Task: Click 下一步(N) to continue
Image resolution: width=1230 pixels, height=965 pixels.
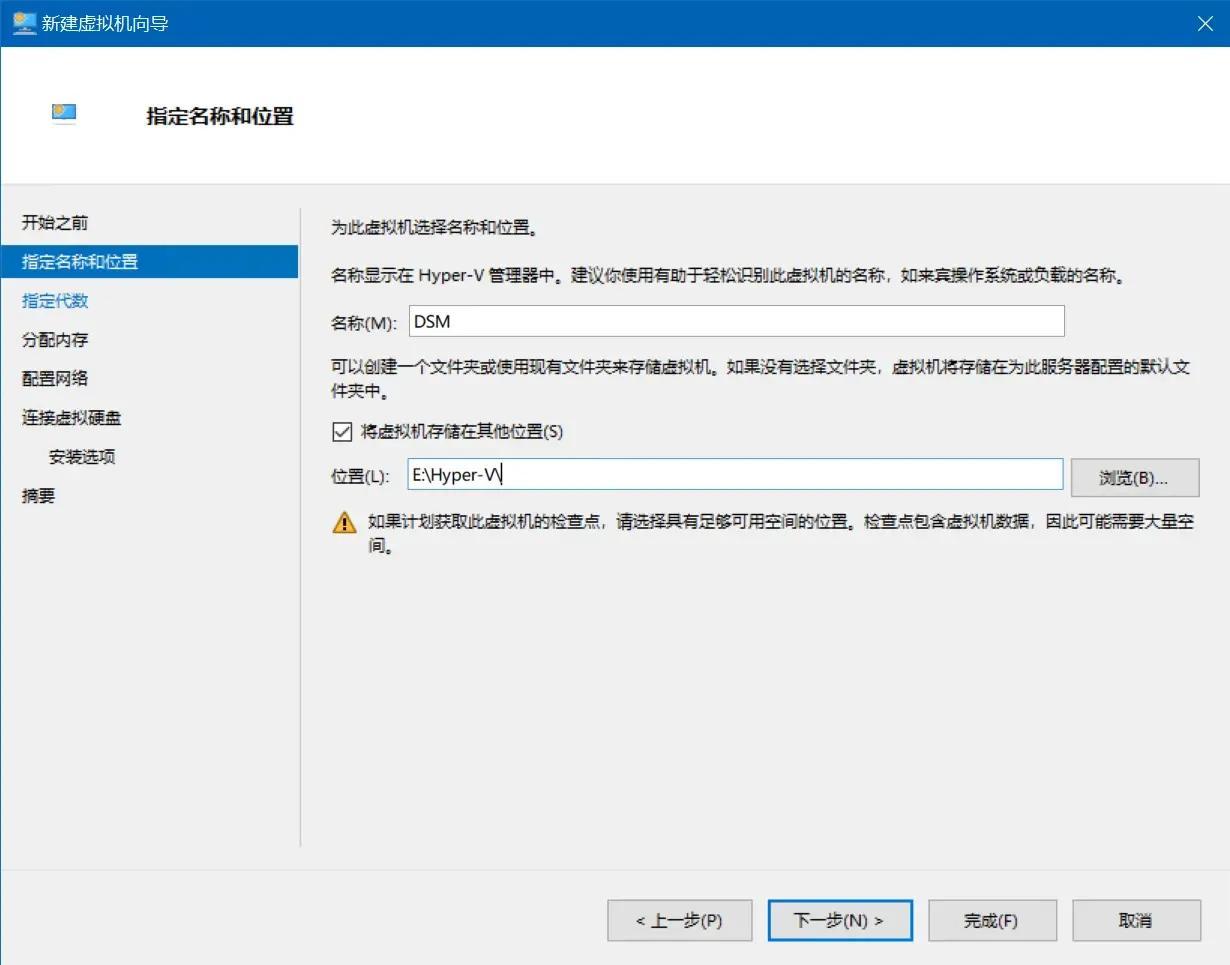Action: (x=839, y=921)
